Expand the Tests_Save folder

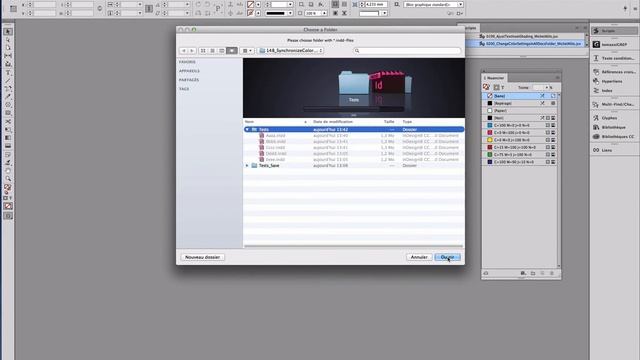pos(247,166)
